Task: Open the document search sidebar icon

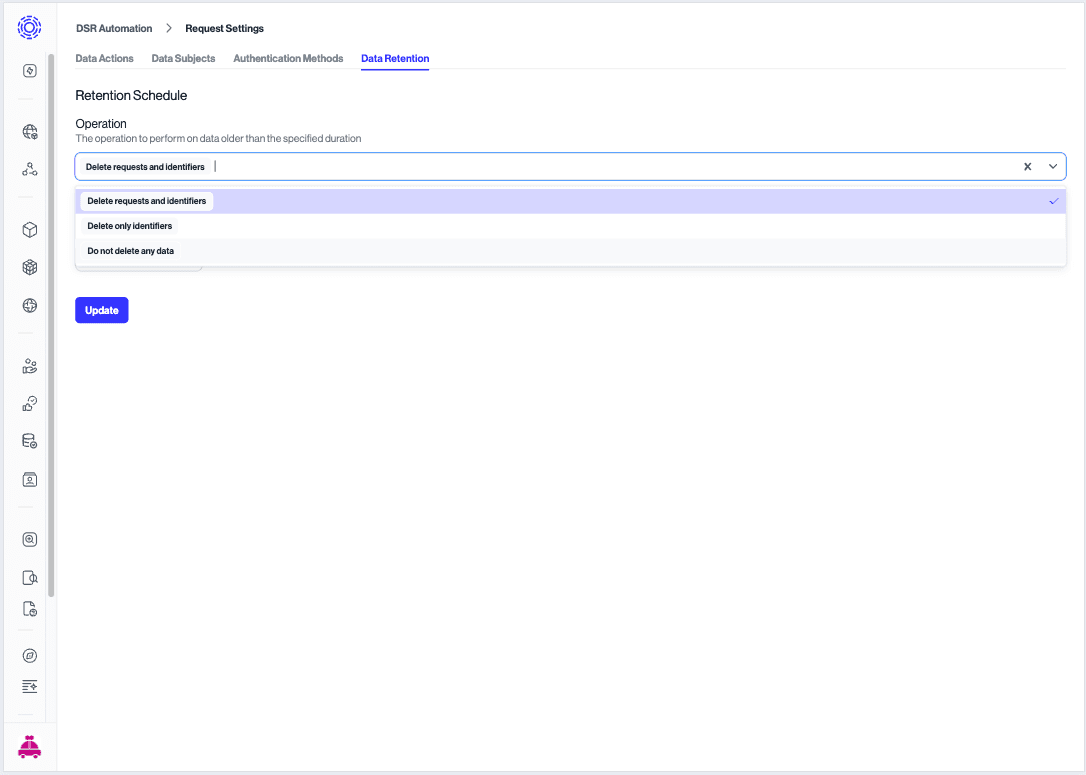Action: click(x=29, y=577)
